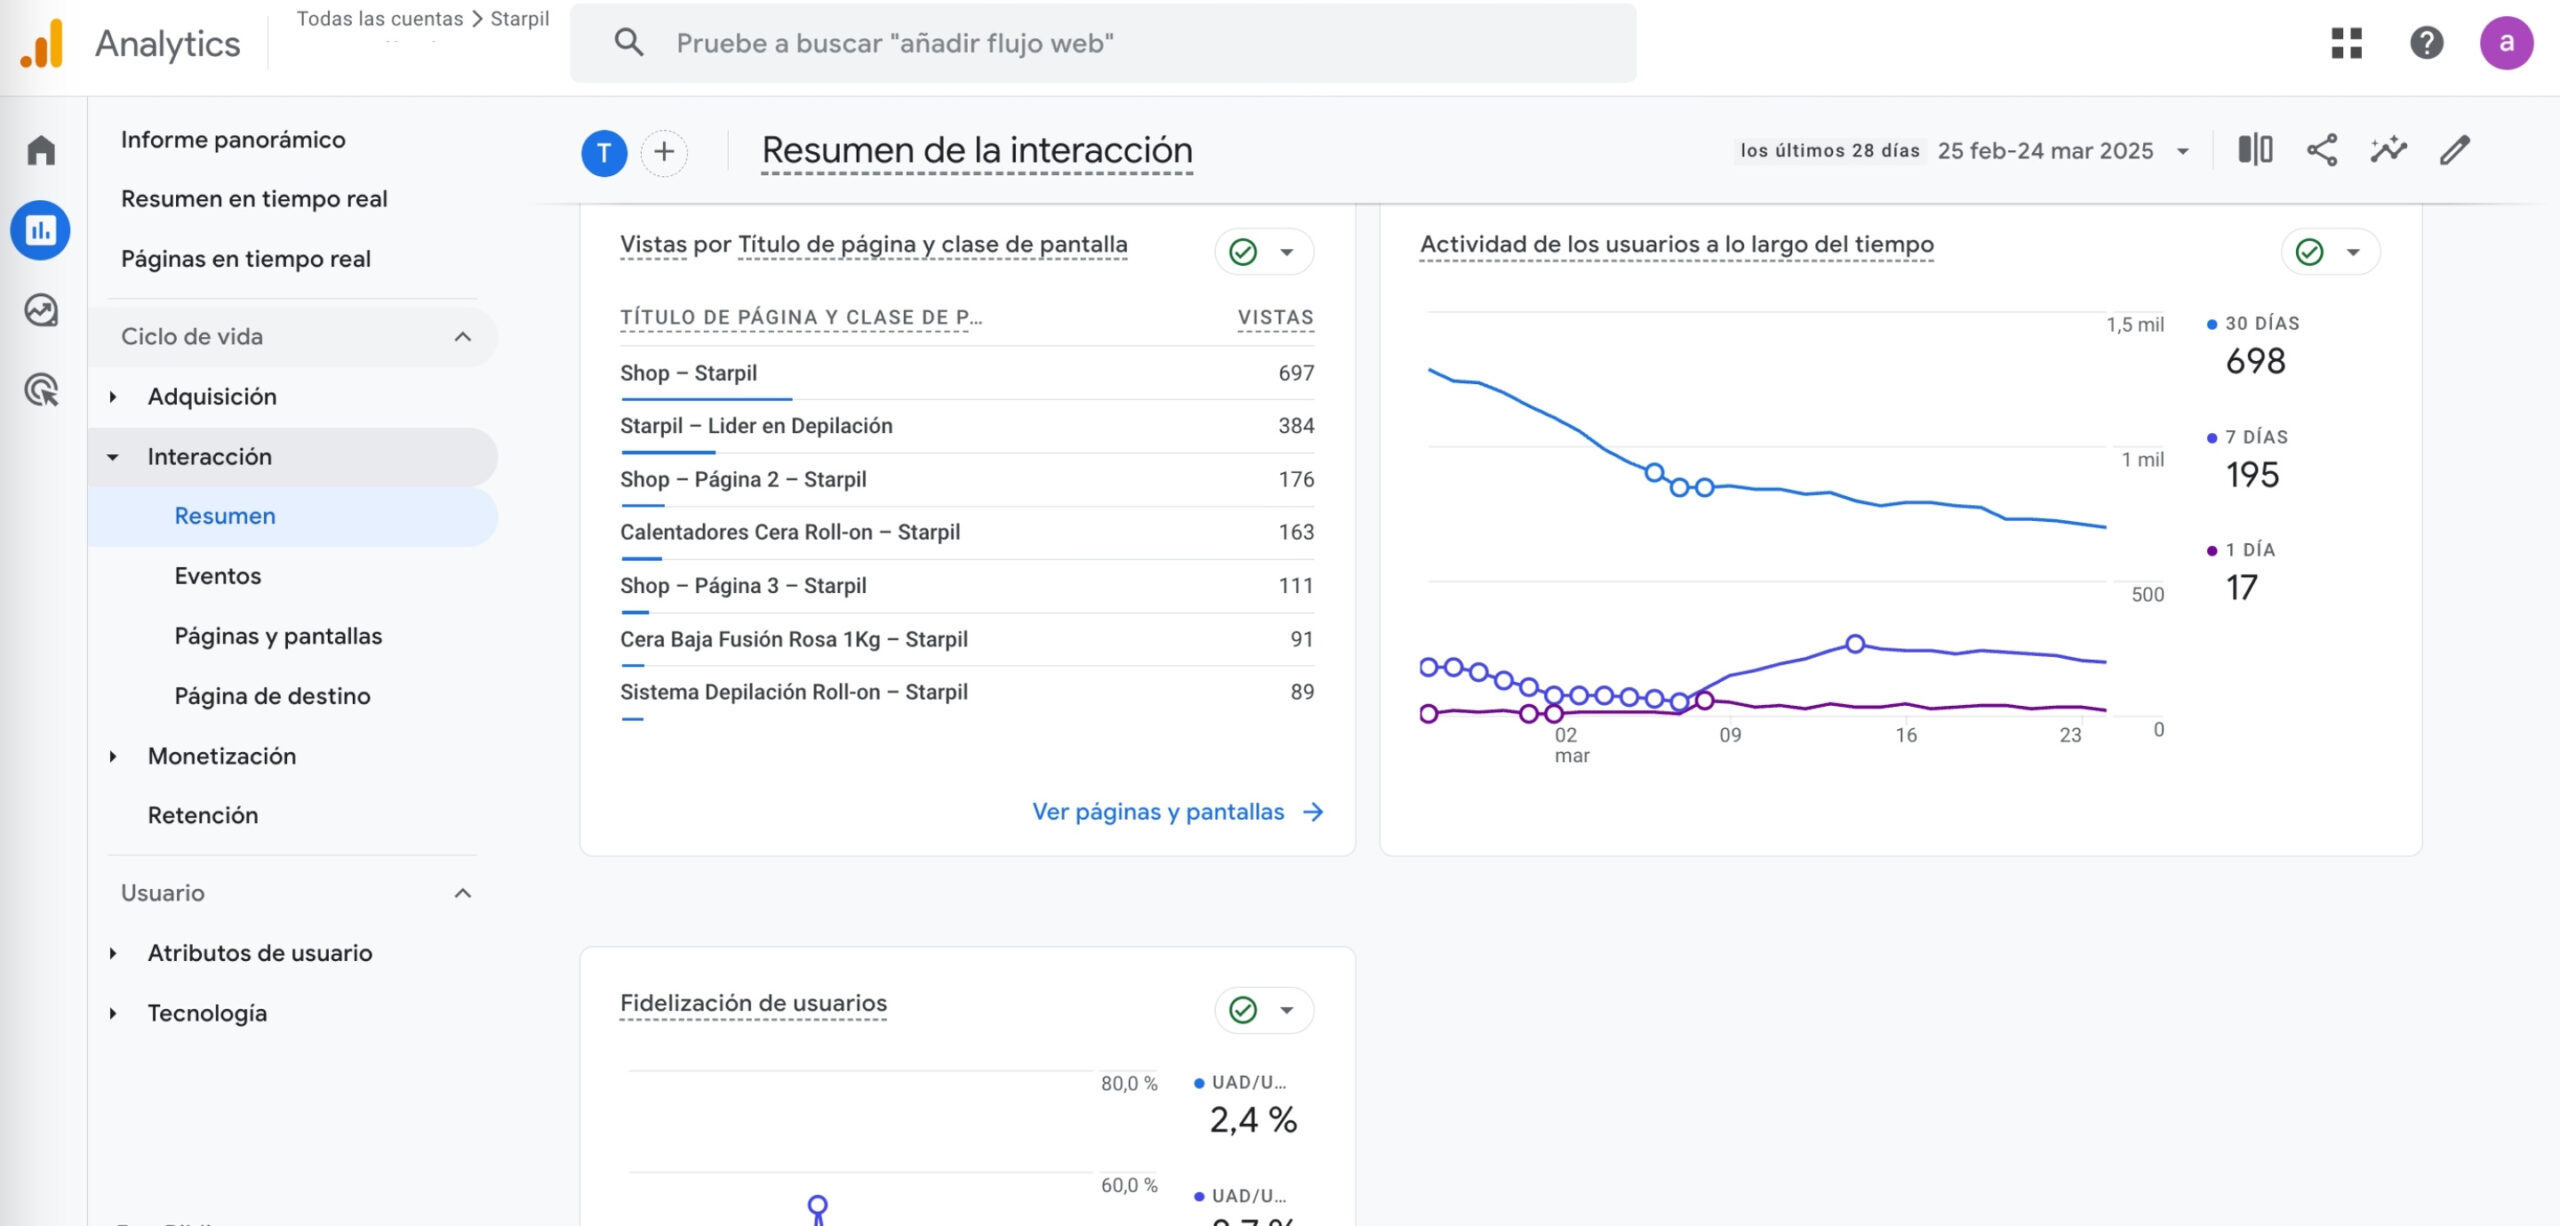Click Shop – Página 3 – Starpil row

point(967,586)
